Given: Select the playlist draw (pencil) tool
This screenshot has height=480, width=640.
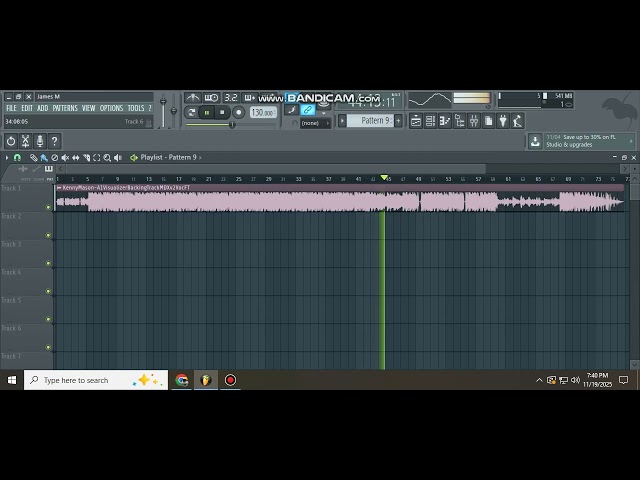Looking at the screenshot, I should click(33, 158).
